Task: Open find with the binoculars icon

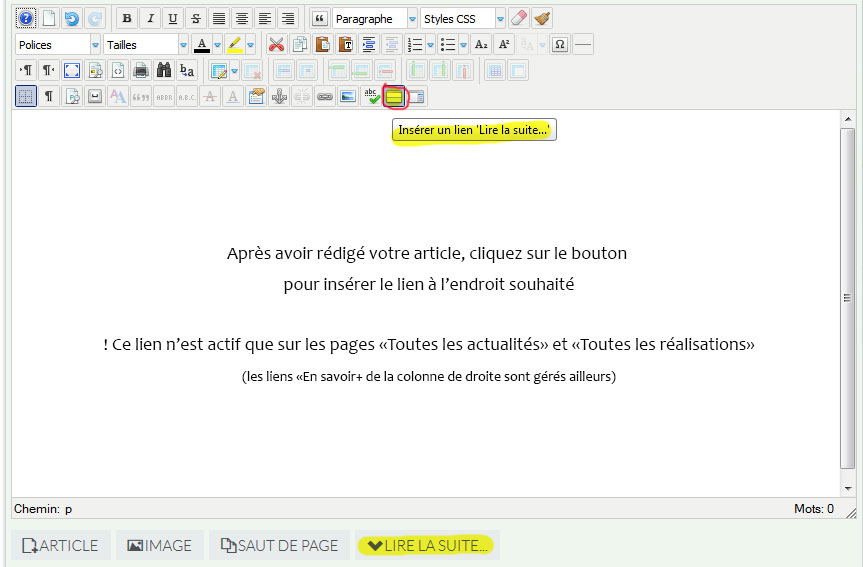Action: tap(163, 71)
